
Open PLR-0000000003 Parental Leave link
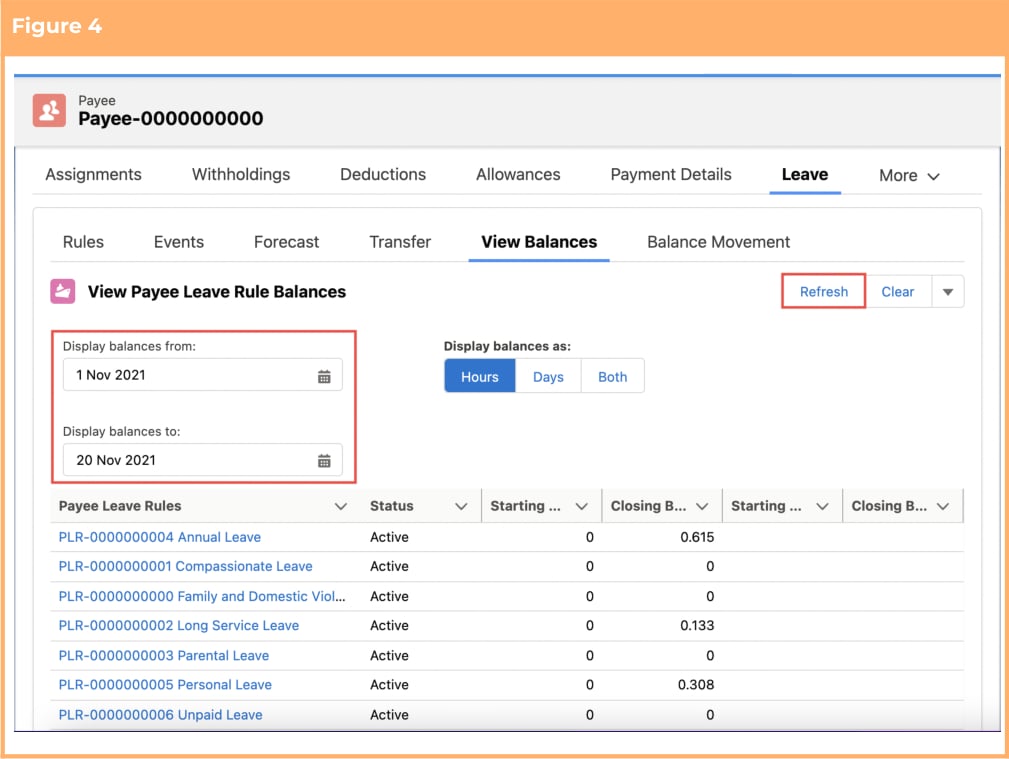click(x=163, y=656)
